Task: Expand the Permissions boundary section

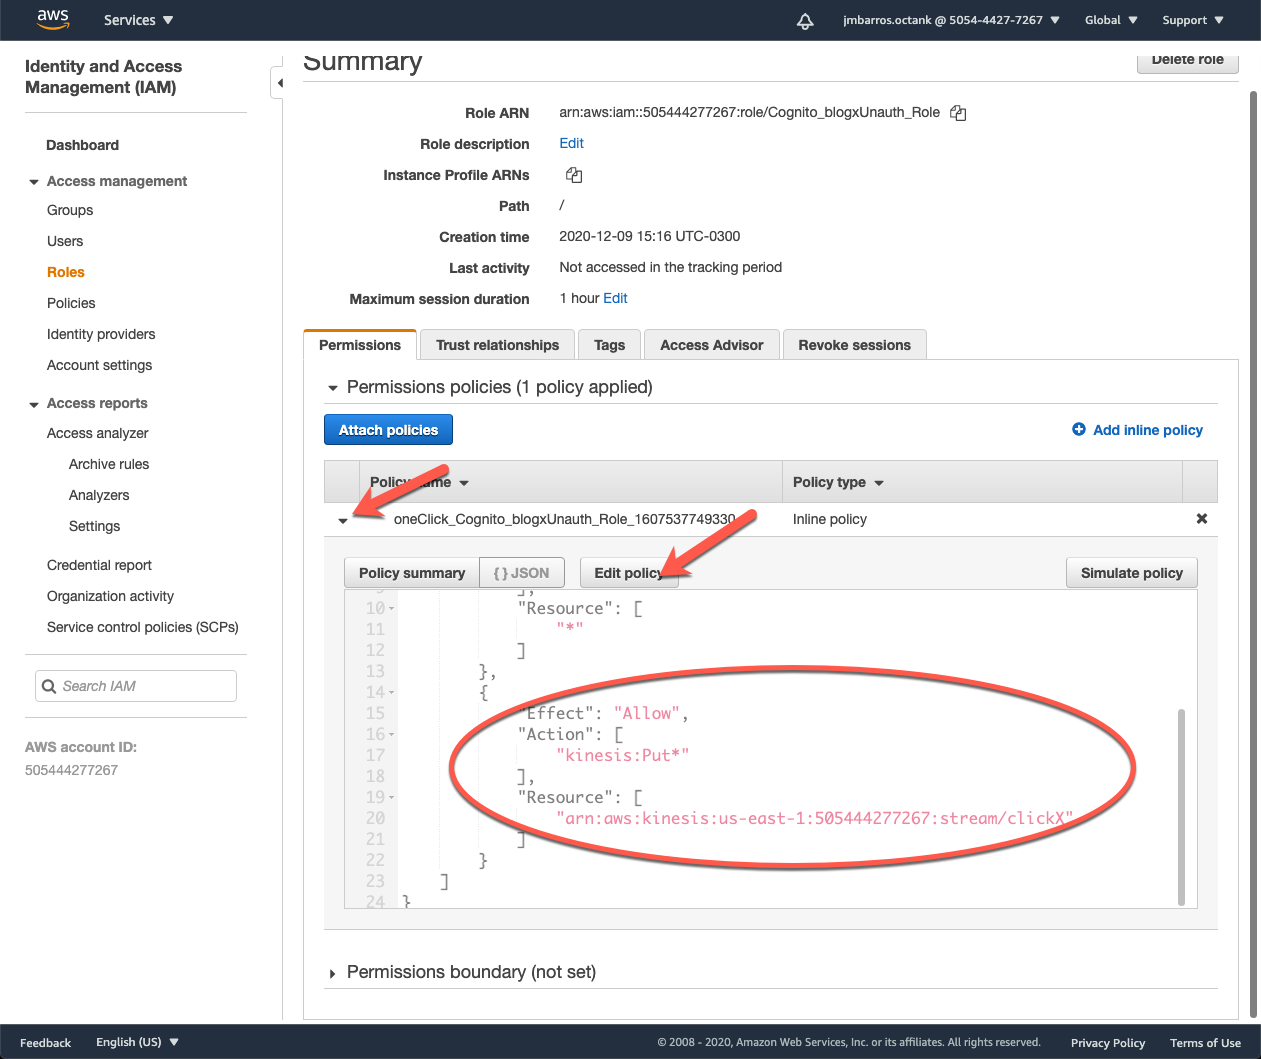Action: [x=333, y=973]
